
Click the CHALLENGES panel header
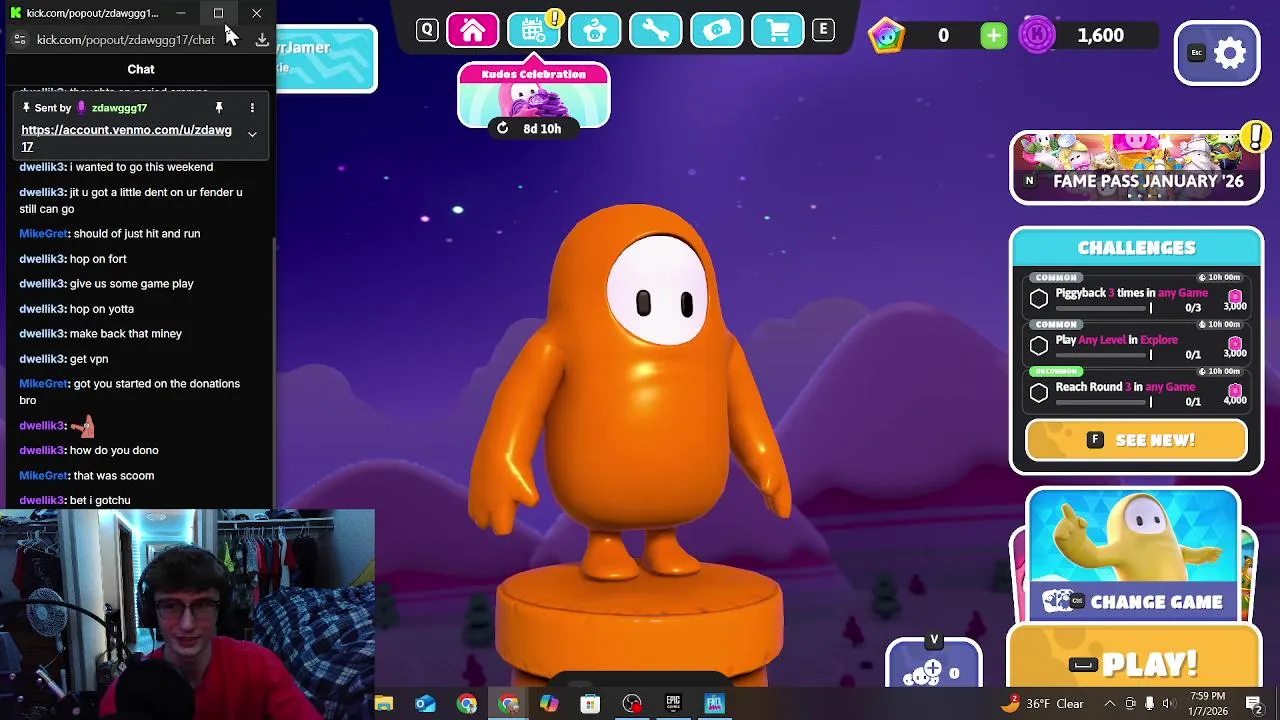pyautogui.click(x=1136, y=248)
